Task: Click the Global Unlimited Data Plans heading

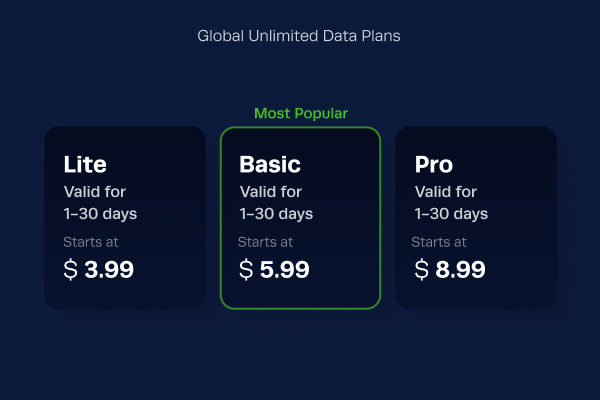Action: (x=299, y=36)
